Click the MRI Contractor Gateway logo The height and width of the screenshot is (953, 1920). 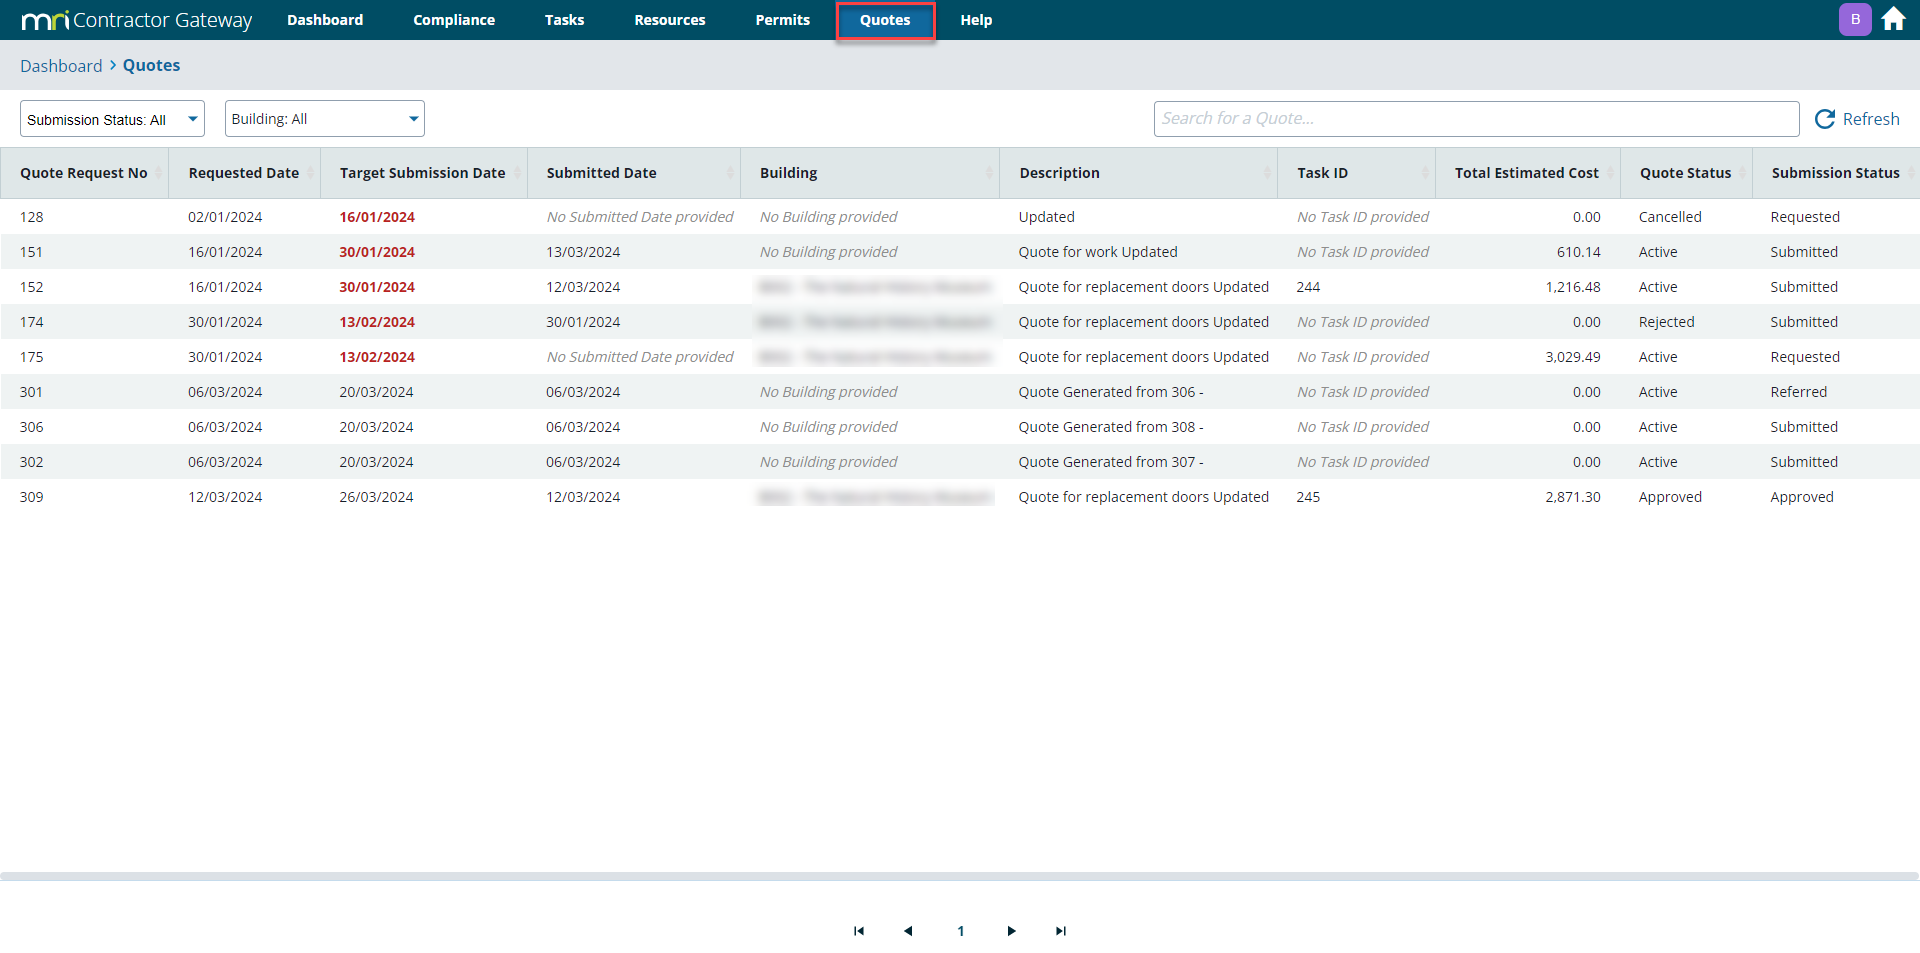136,20
